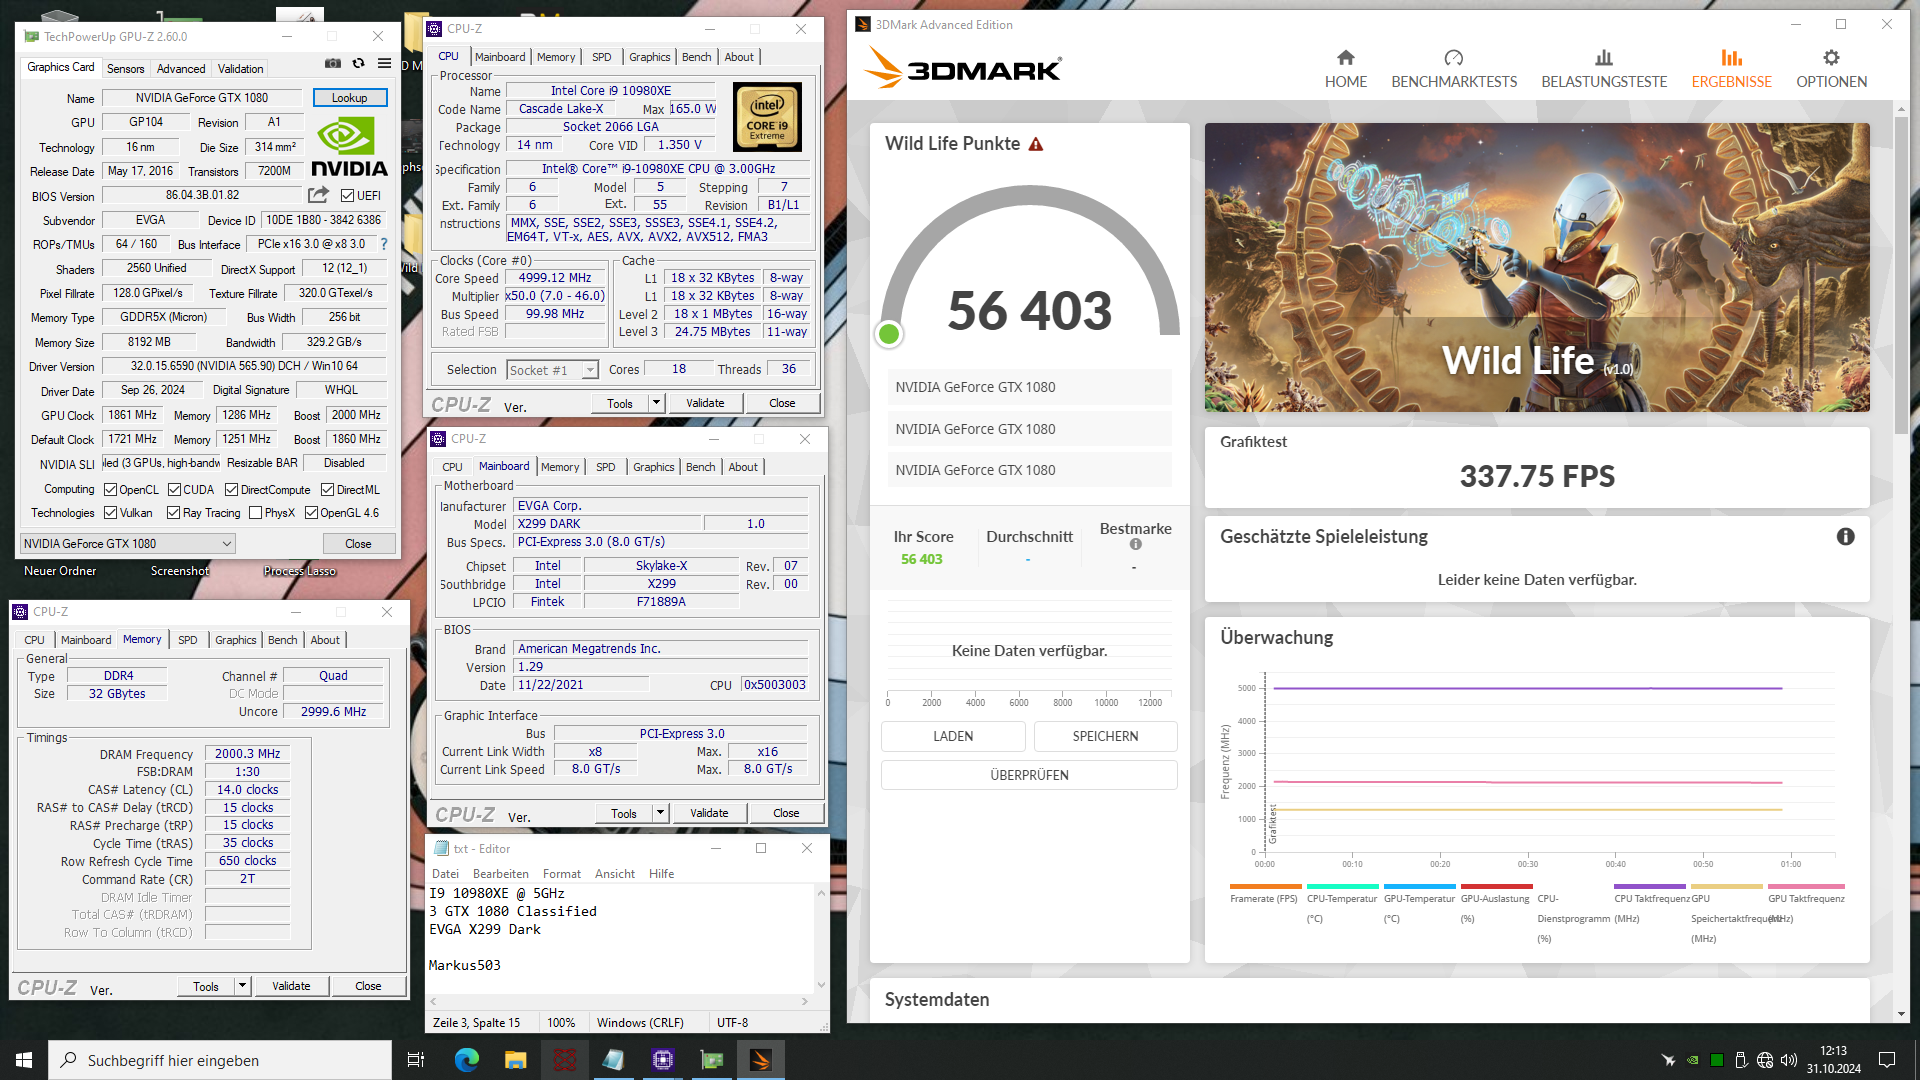Click Framerate (FPS) orange legend swatch
This screenshot has width=1920, height=1080.
click(x=1265, y=887)
